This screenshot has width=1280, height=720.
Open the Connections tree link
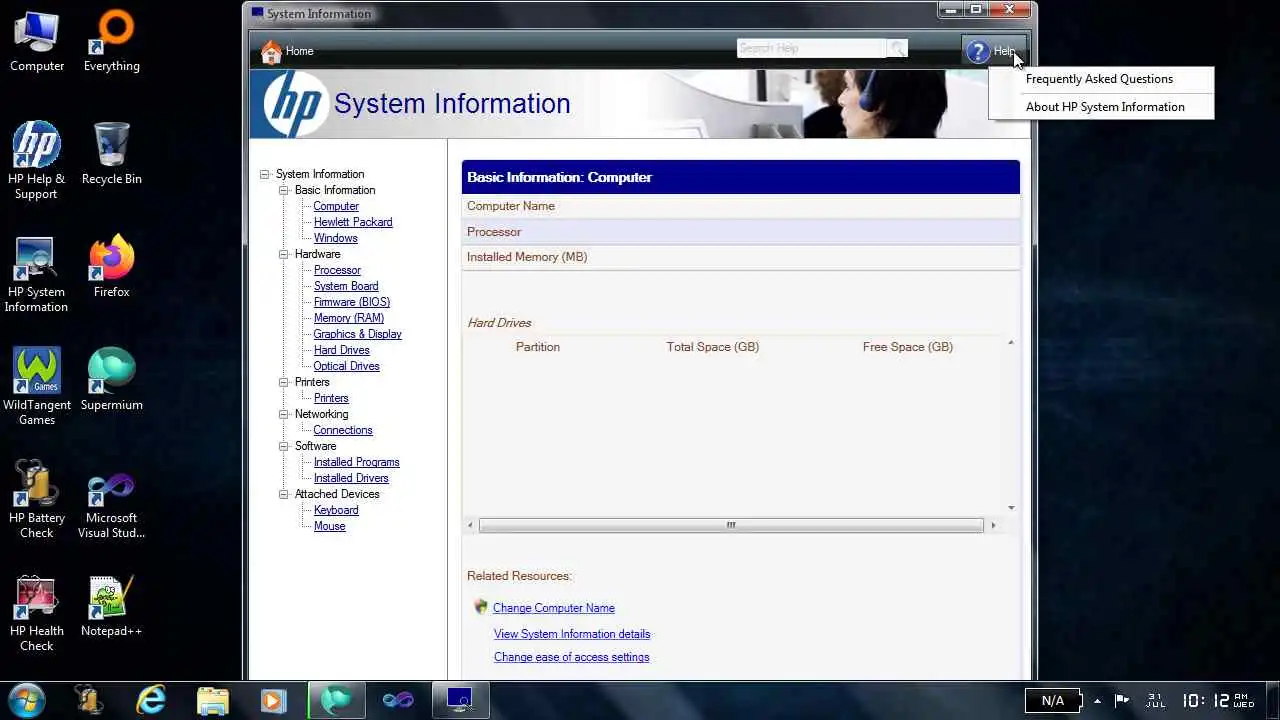point(343,430)
